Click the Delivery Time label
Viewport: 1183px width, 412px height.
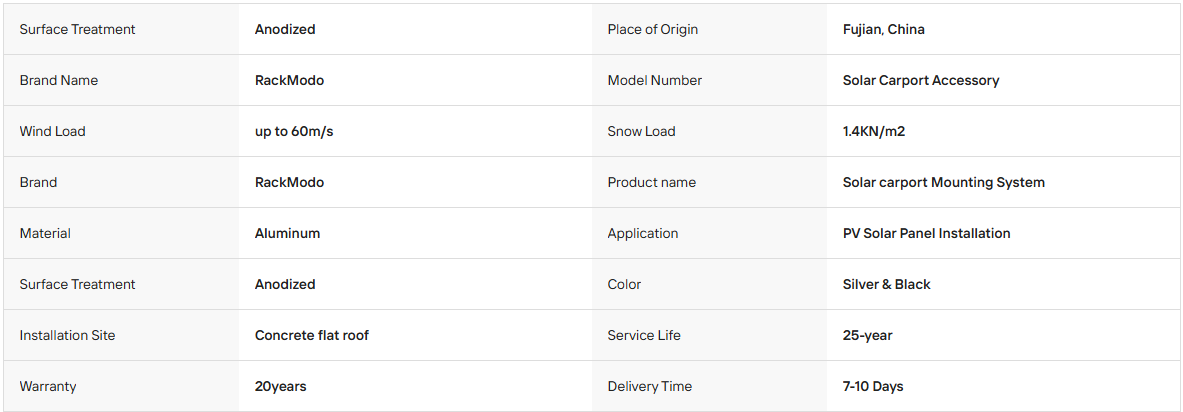click(650, 387)
